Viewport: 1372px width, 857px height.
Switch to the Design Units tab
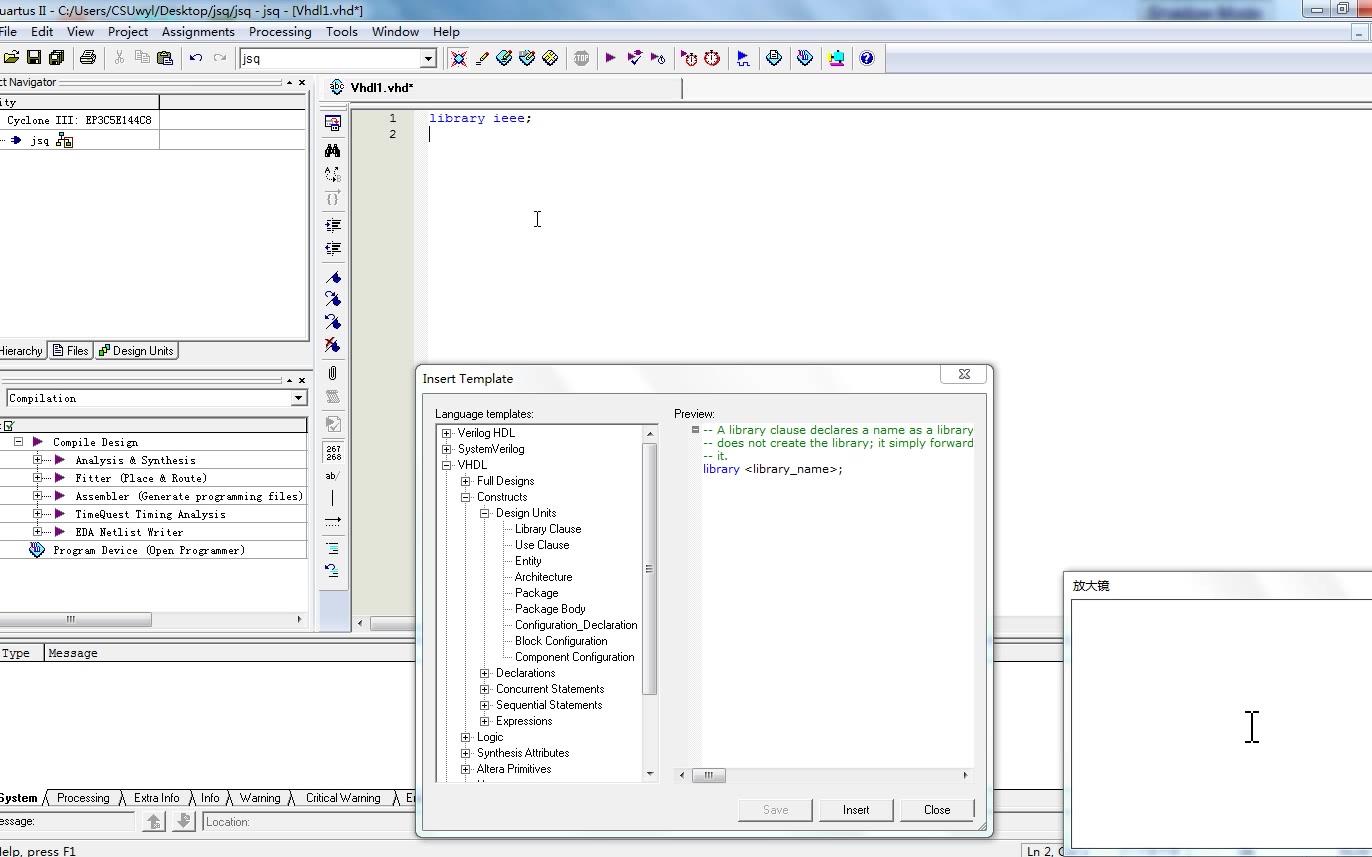tap(137, 351)
